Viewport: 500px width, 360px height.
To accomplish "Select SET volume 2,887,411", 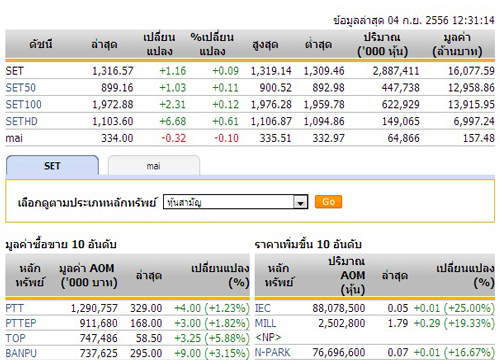I will [x=396, y=71].
